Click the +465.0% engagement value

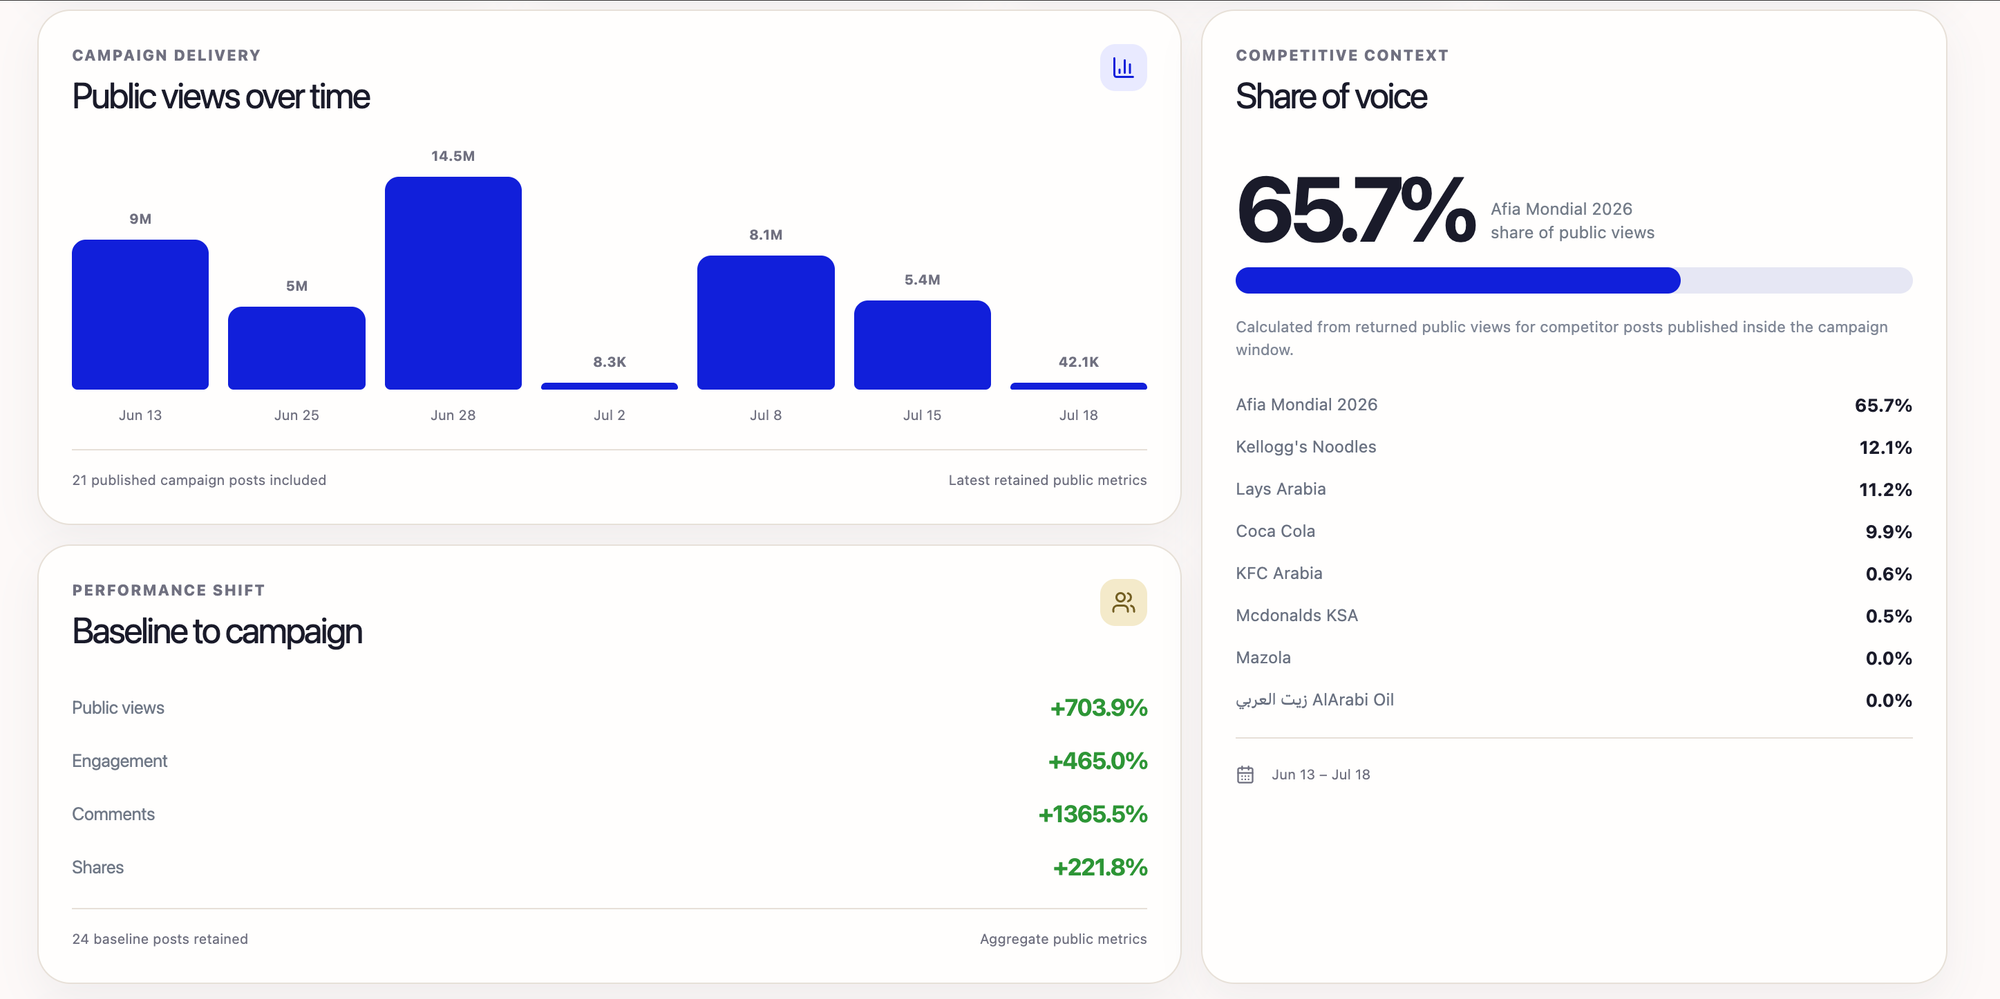(x=1097, y=761)
